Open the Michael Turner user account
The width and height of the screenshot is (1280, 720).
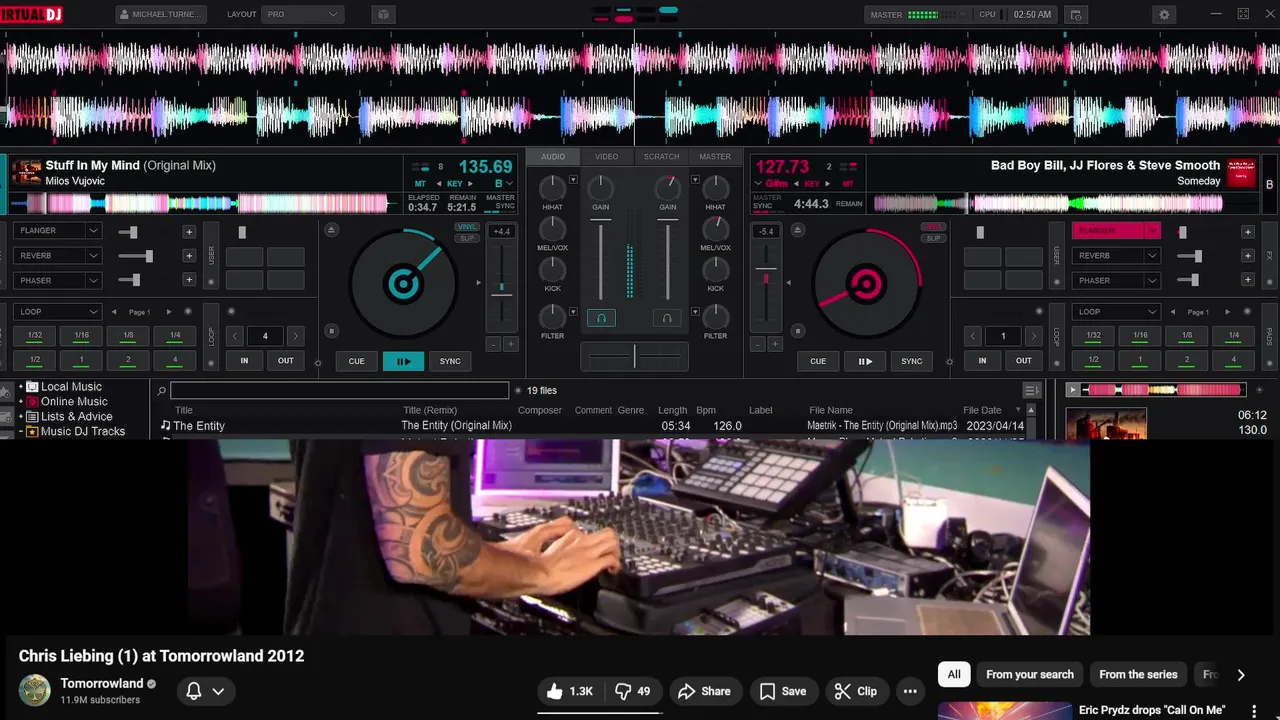click(x=160, y=15)
